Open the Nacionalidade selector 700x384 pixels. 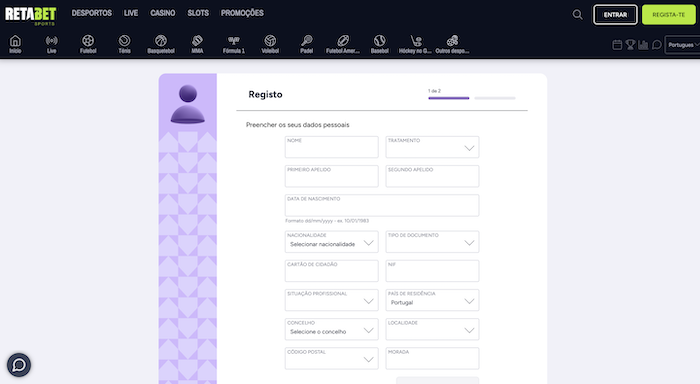click(x=331, y=242)
